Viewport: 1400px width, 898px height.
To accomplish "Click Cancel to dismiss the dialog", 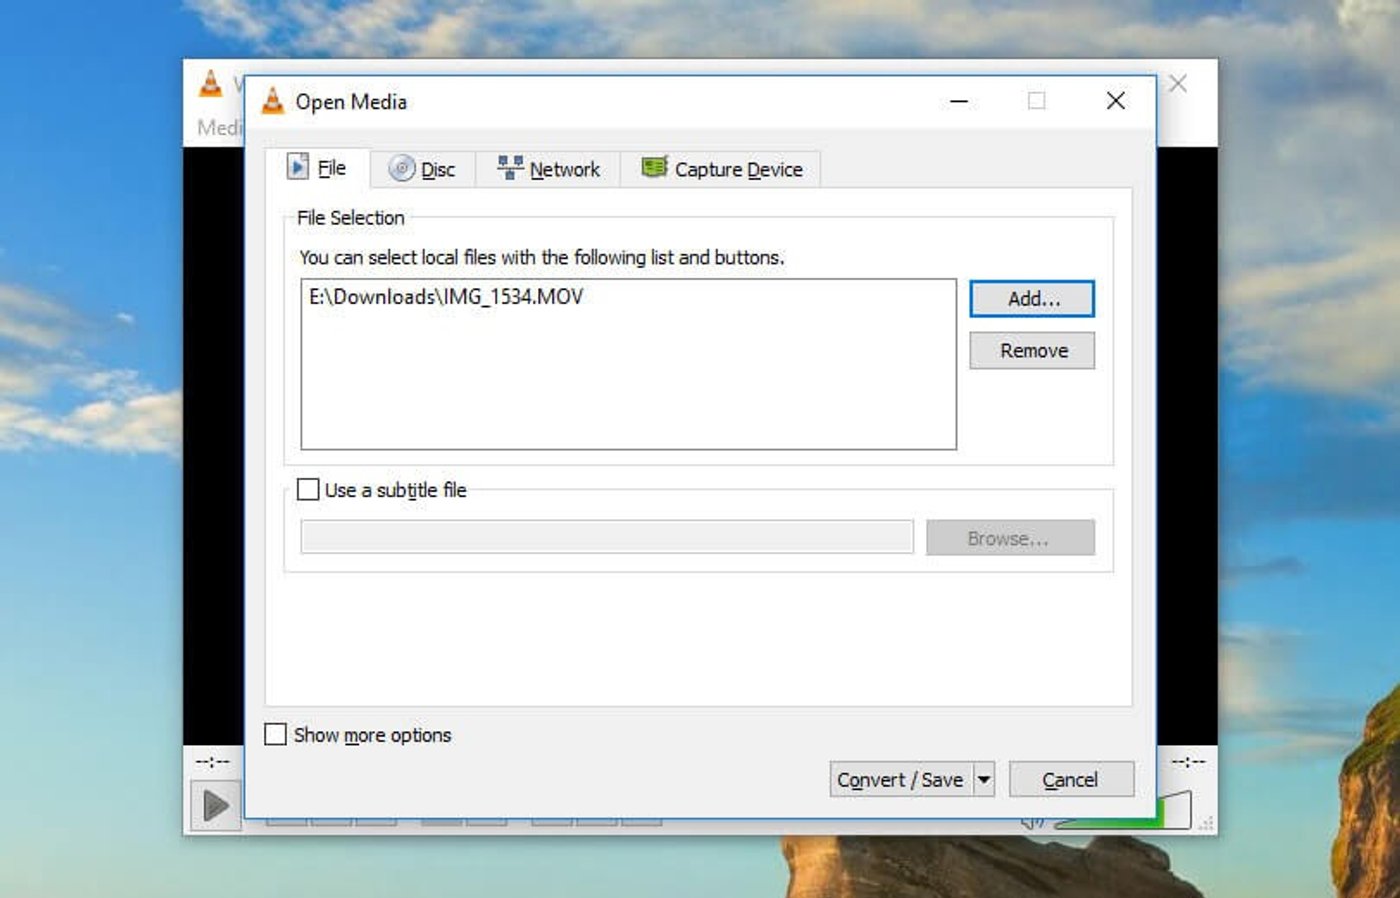I will pos(1070,779).
